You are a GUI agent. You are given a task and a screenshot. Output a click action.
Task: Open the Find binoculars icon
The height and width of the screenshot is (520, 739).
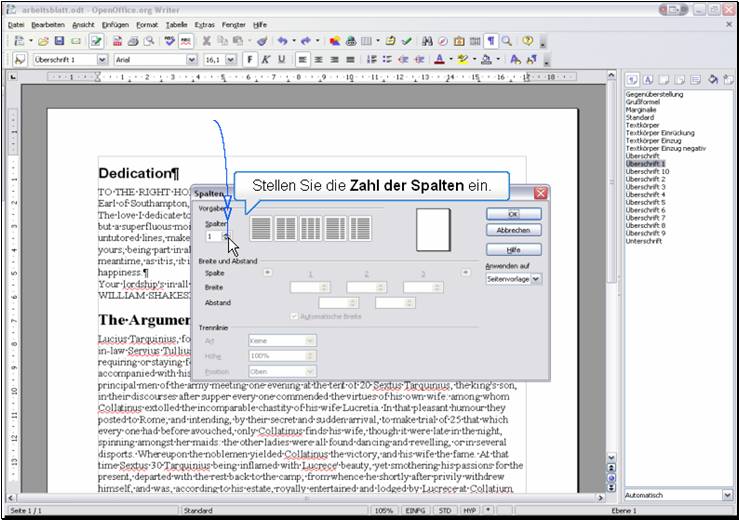coord(427,41)
